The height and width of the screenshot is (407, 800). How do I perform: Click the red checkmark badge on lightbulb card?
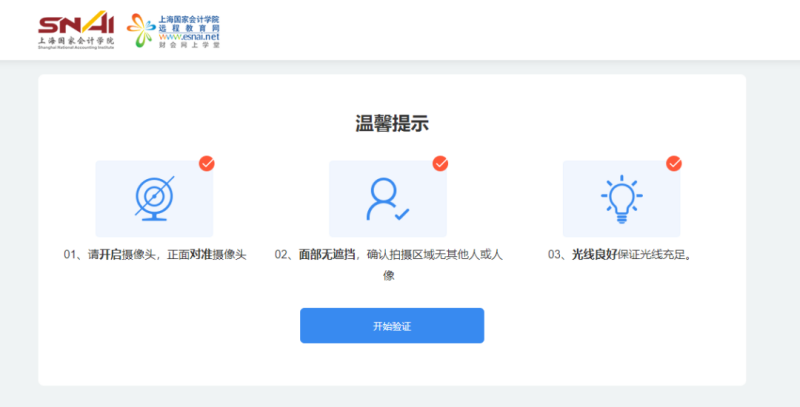tap(674, 163)
